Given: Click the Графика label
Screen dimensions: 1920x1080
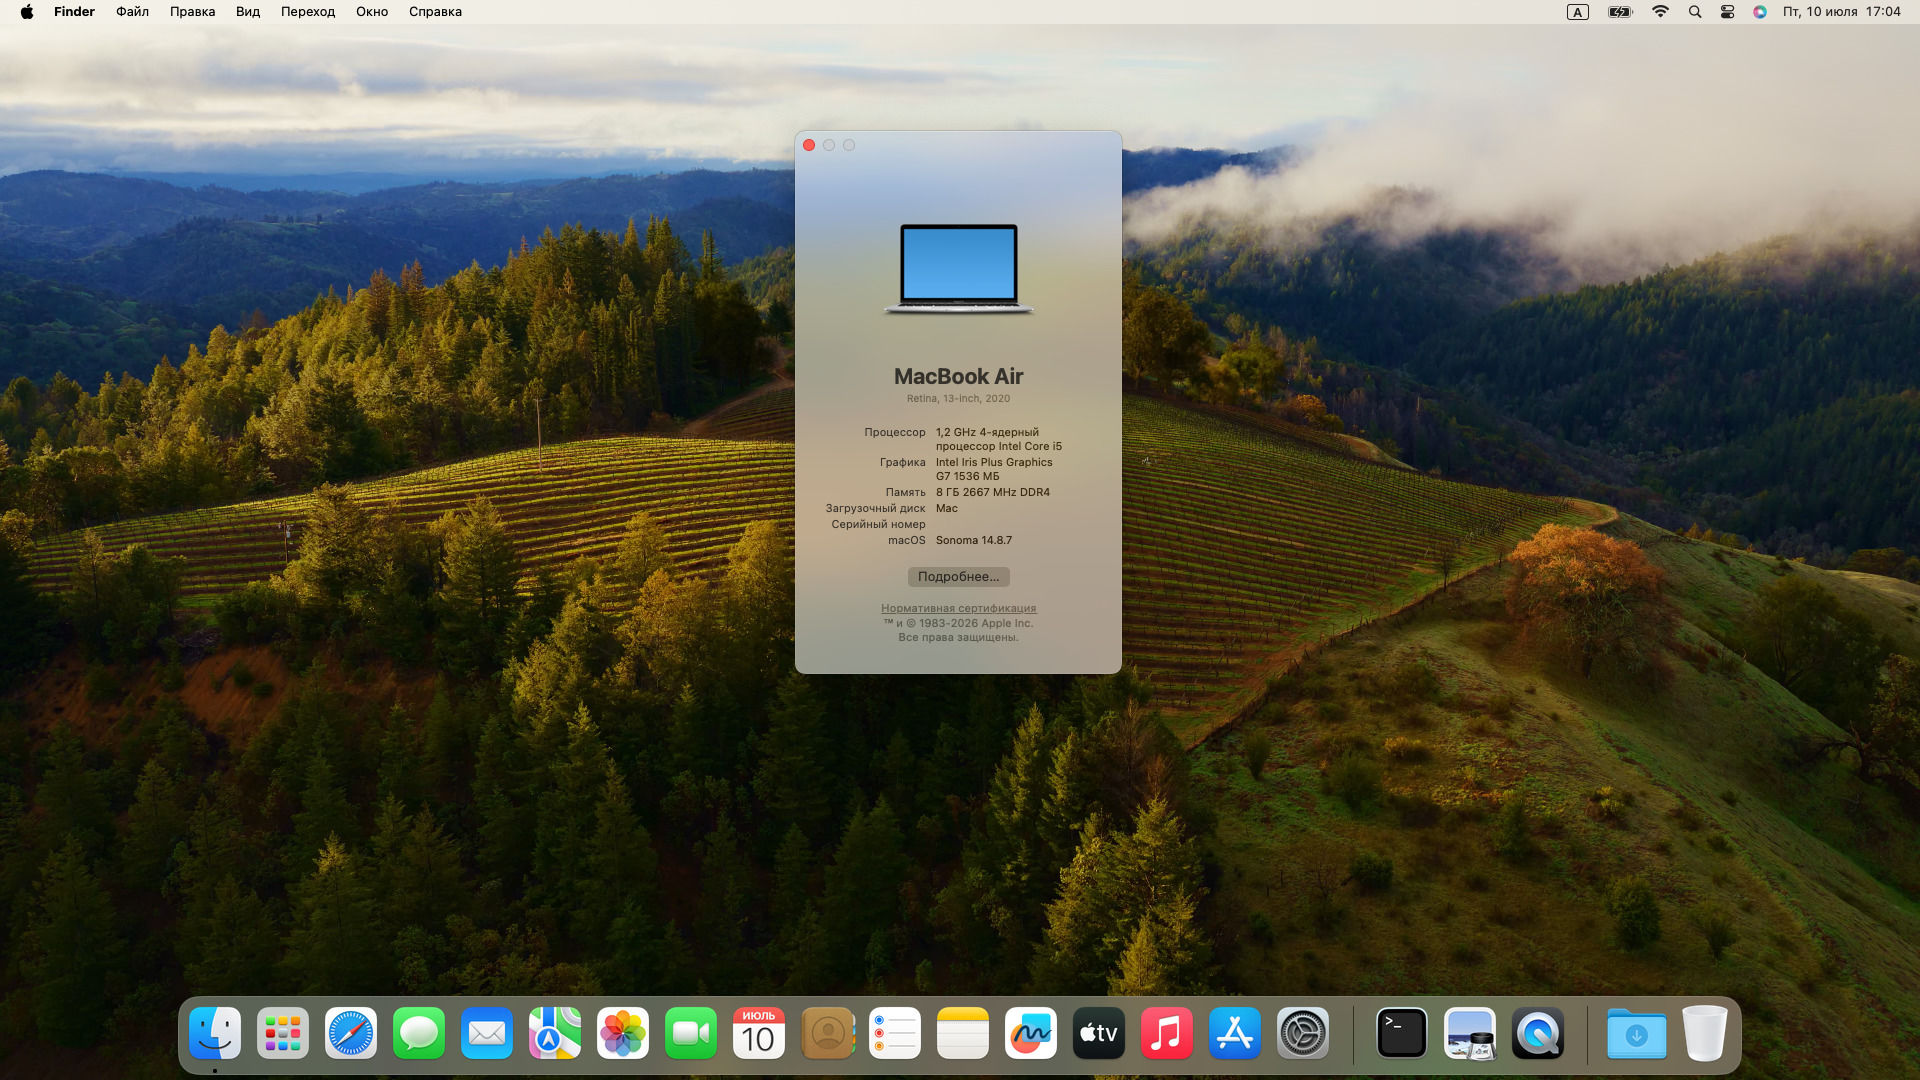Looking at the screenshot, I should pyautogui.click(x=903, y=462).
